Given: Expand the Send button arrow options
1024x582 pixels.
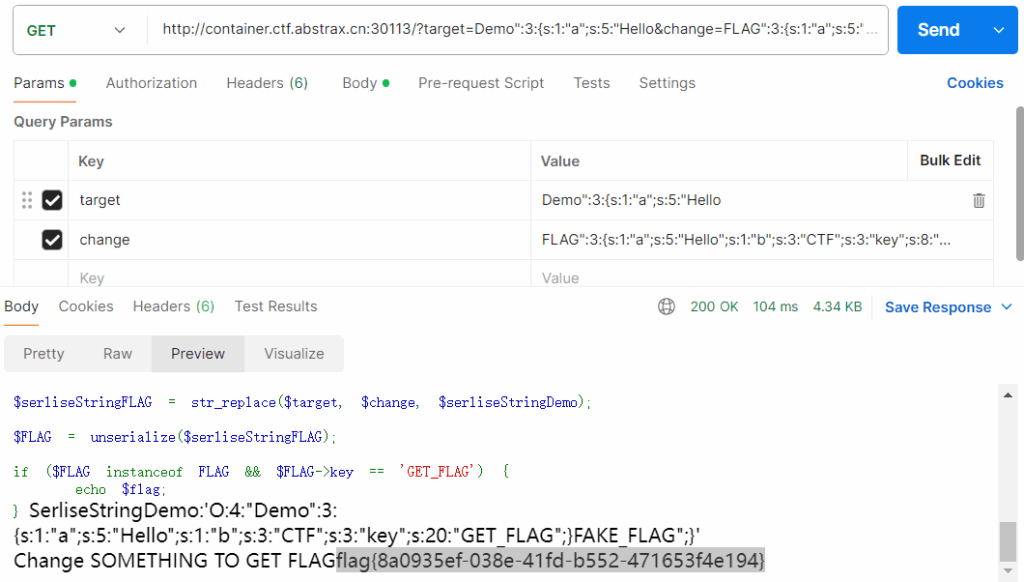Looking at the screenshot, I should [998, 30].
